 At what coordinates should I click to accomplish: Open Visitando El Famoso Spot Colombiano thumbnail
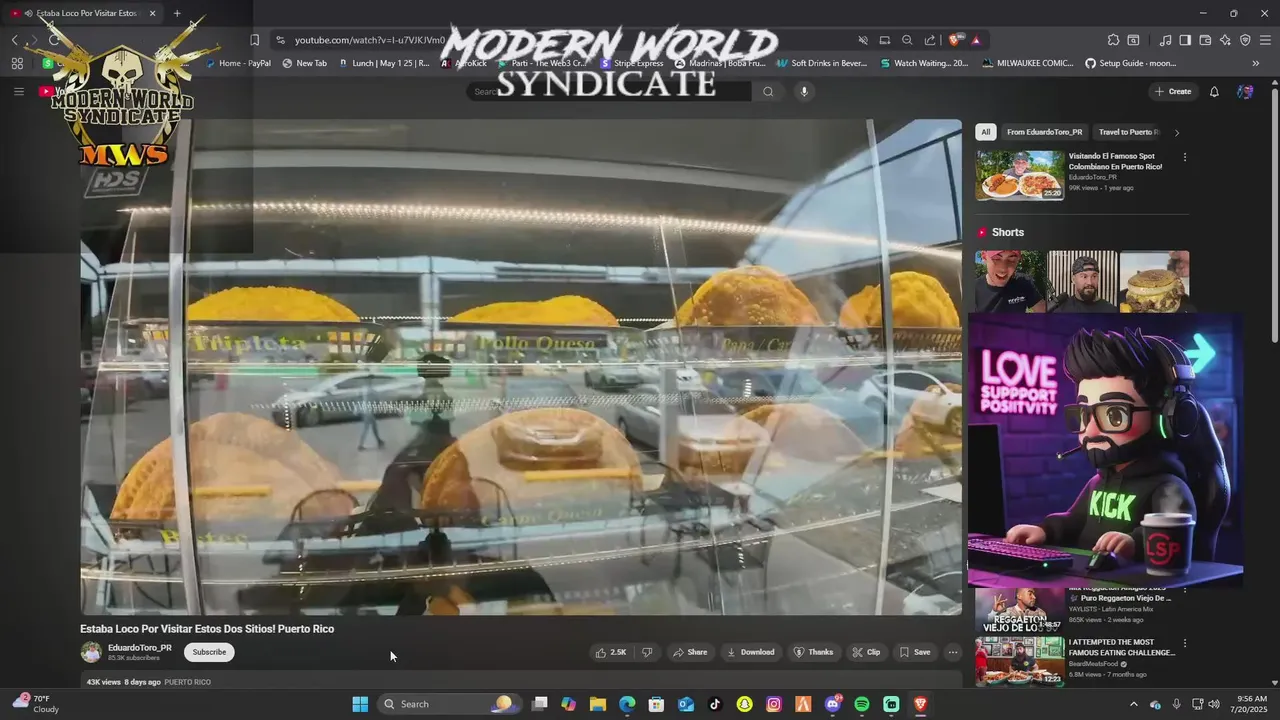(1020, 175)
